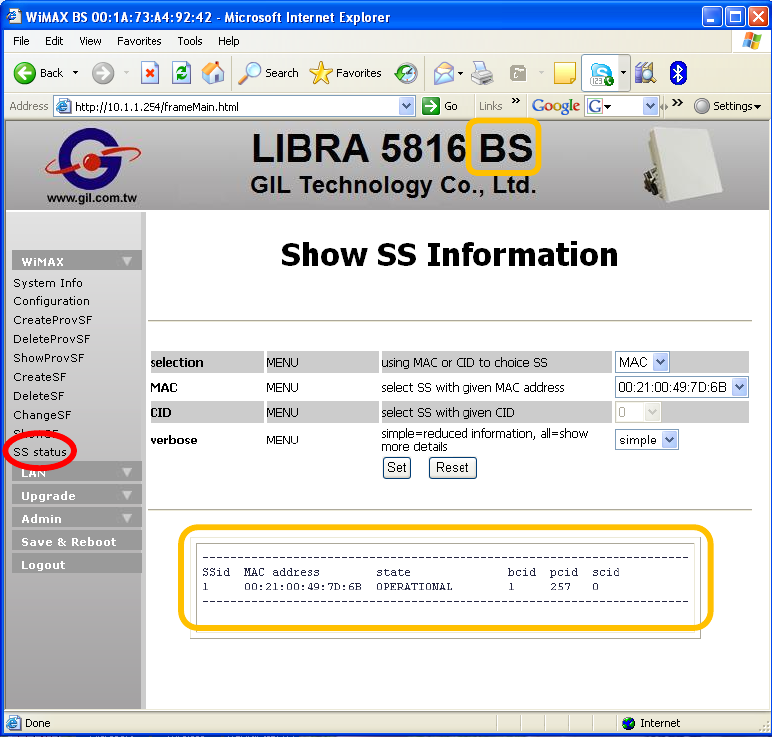The image size is (772, 737).
Task: Expand the Mail button dropdown arrow
Action: pos(460,73)
